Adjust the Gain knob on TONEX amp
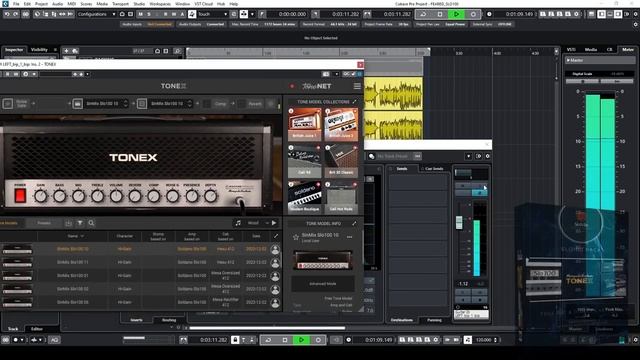 click(40, 196)
